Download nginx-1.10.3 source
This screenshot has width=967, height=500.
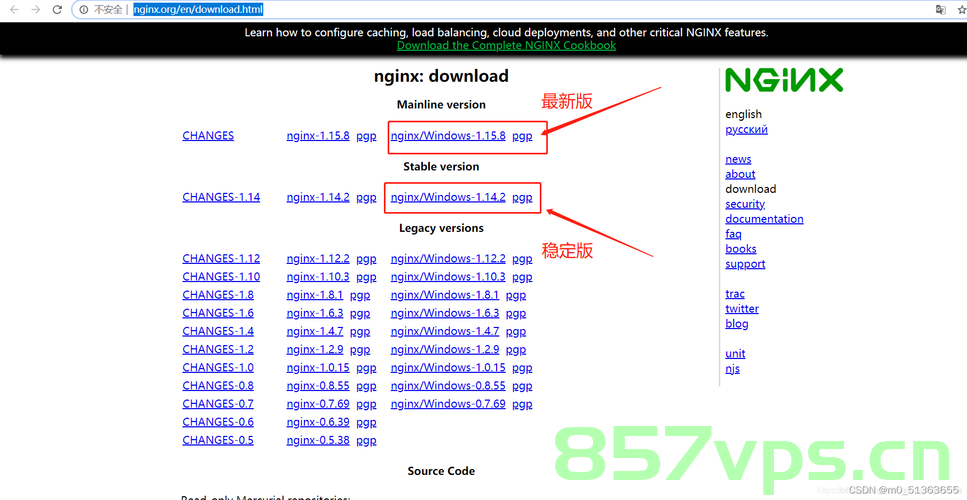point(318,277)
